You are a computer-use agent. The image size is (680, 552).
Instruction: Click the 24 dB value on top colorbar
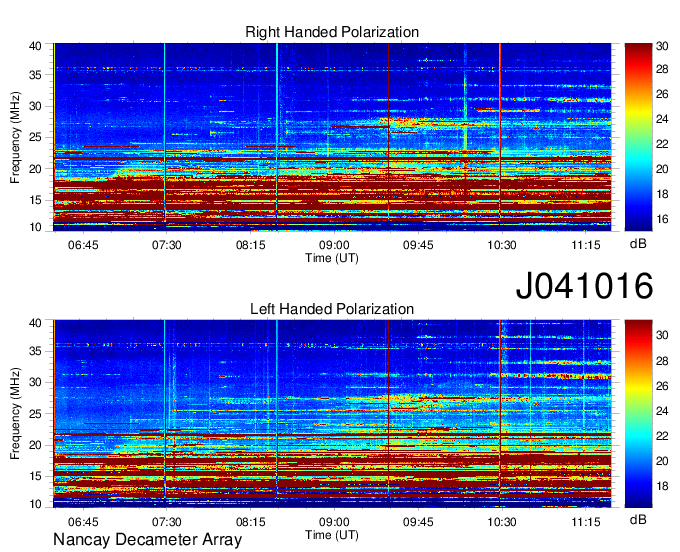click(x=662, y=119)
